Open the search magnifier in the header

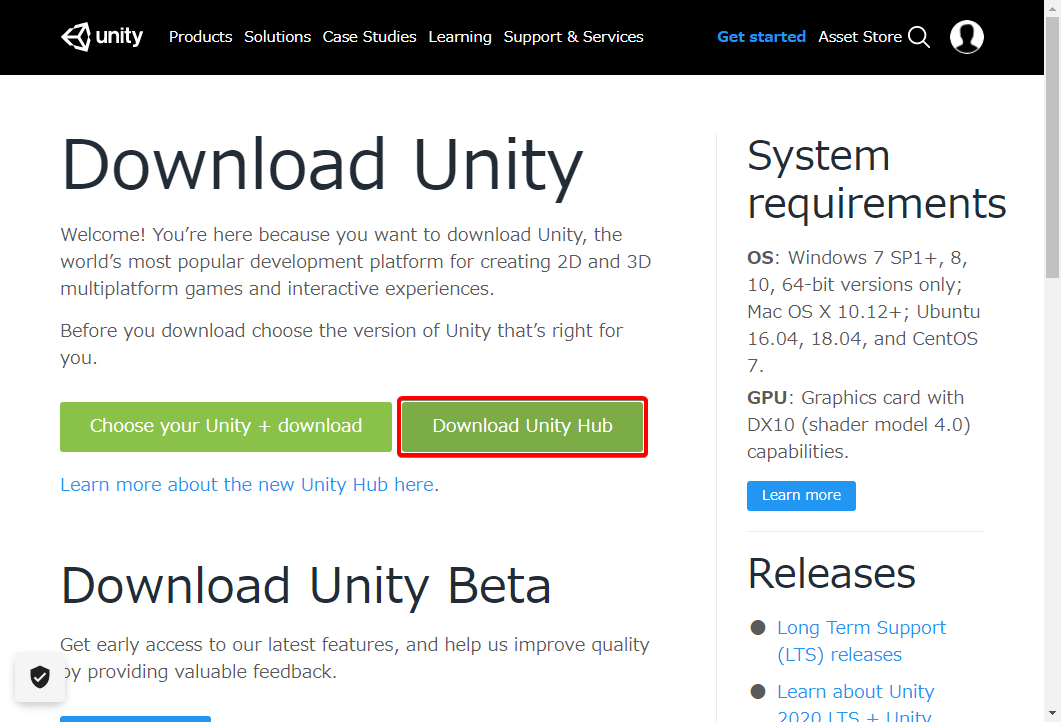coord(919,36)
